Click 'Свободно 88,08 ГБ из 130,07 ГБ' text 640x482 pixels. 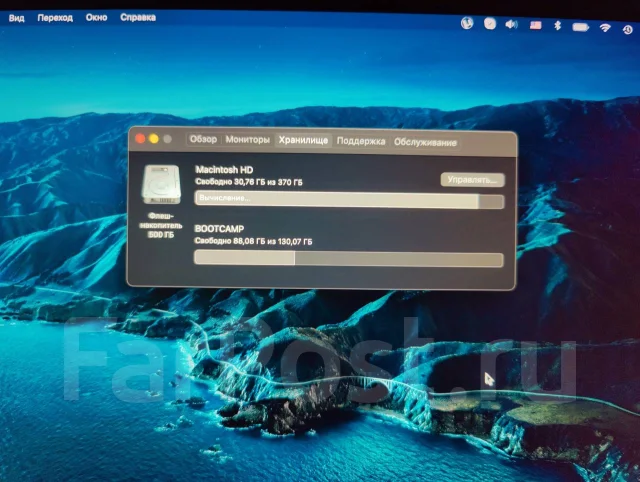point(253,241)
